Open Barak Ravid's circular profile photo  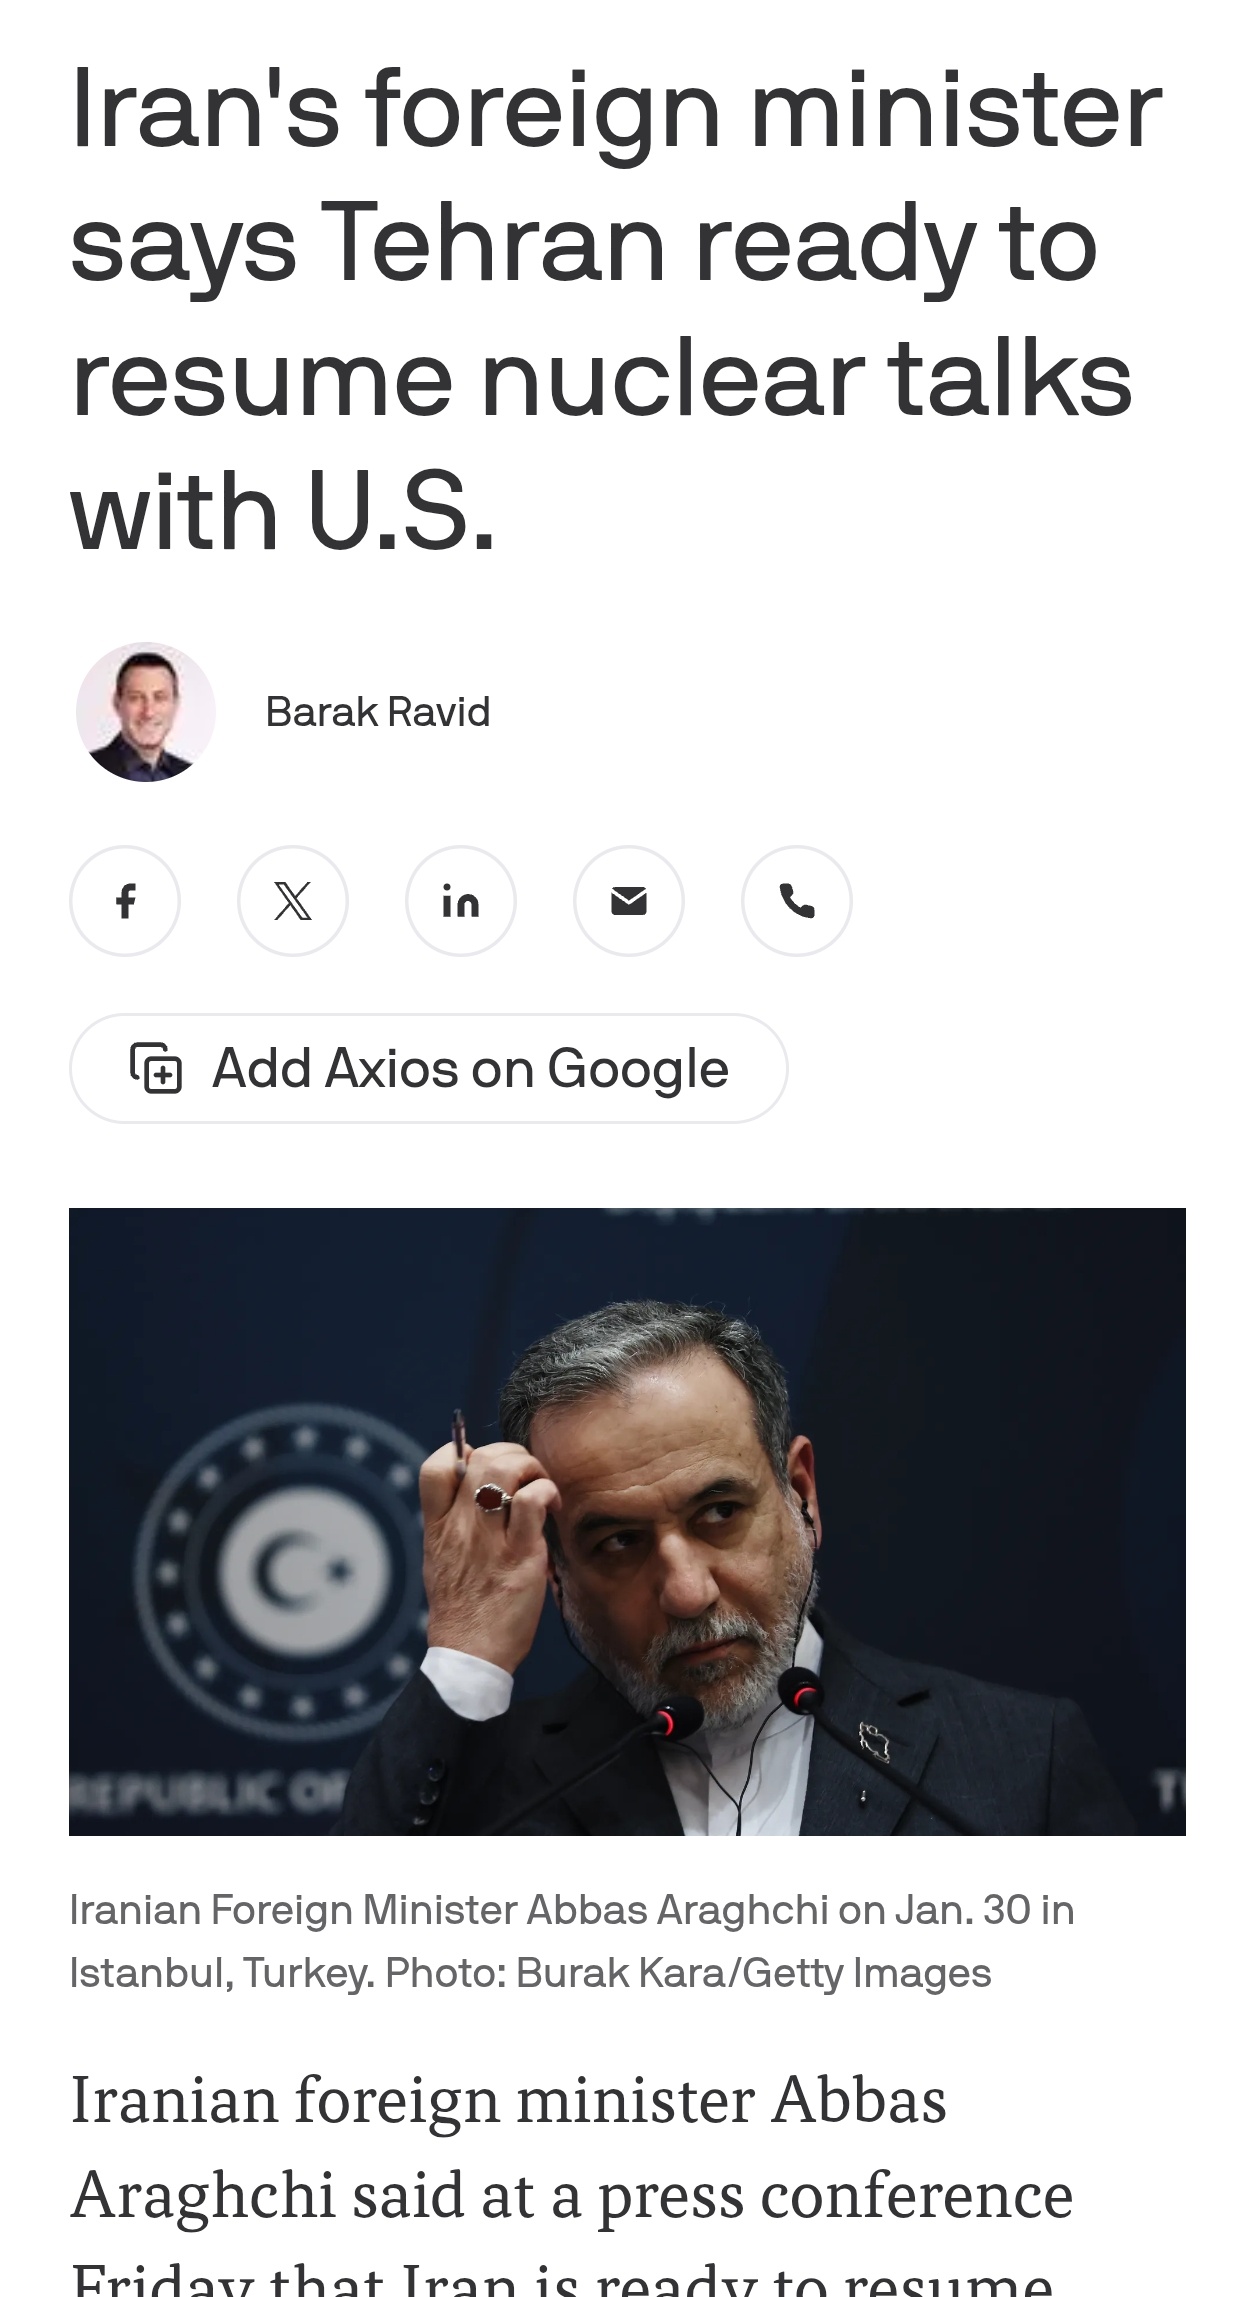point(146,712)
